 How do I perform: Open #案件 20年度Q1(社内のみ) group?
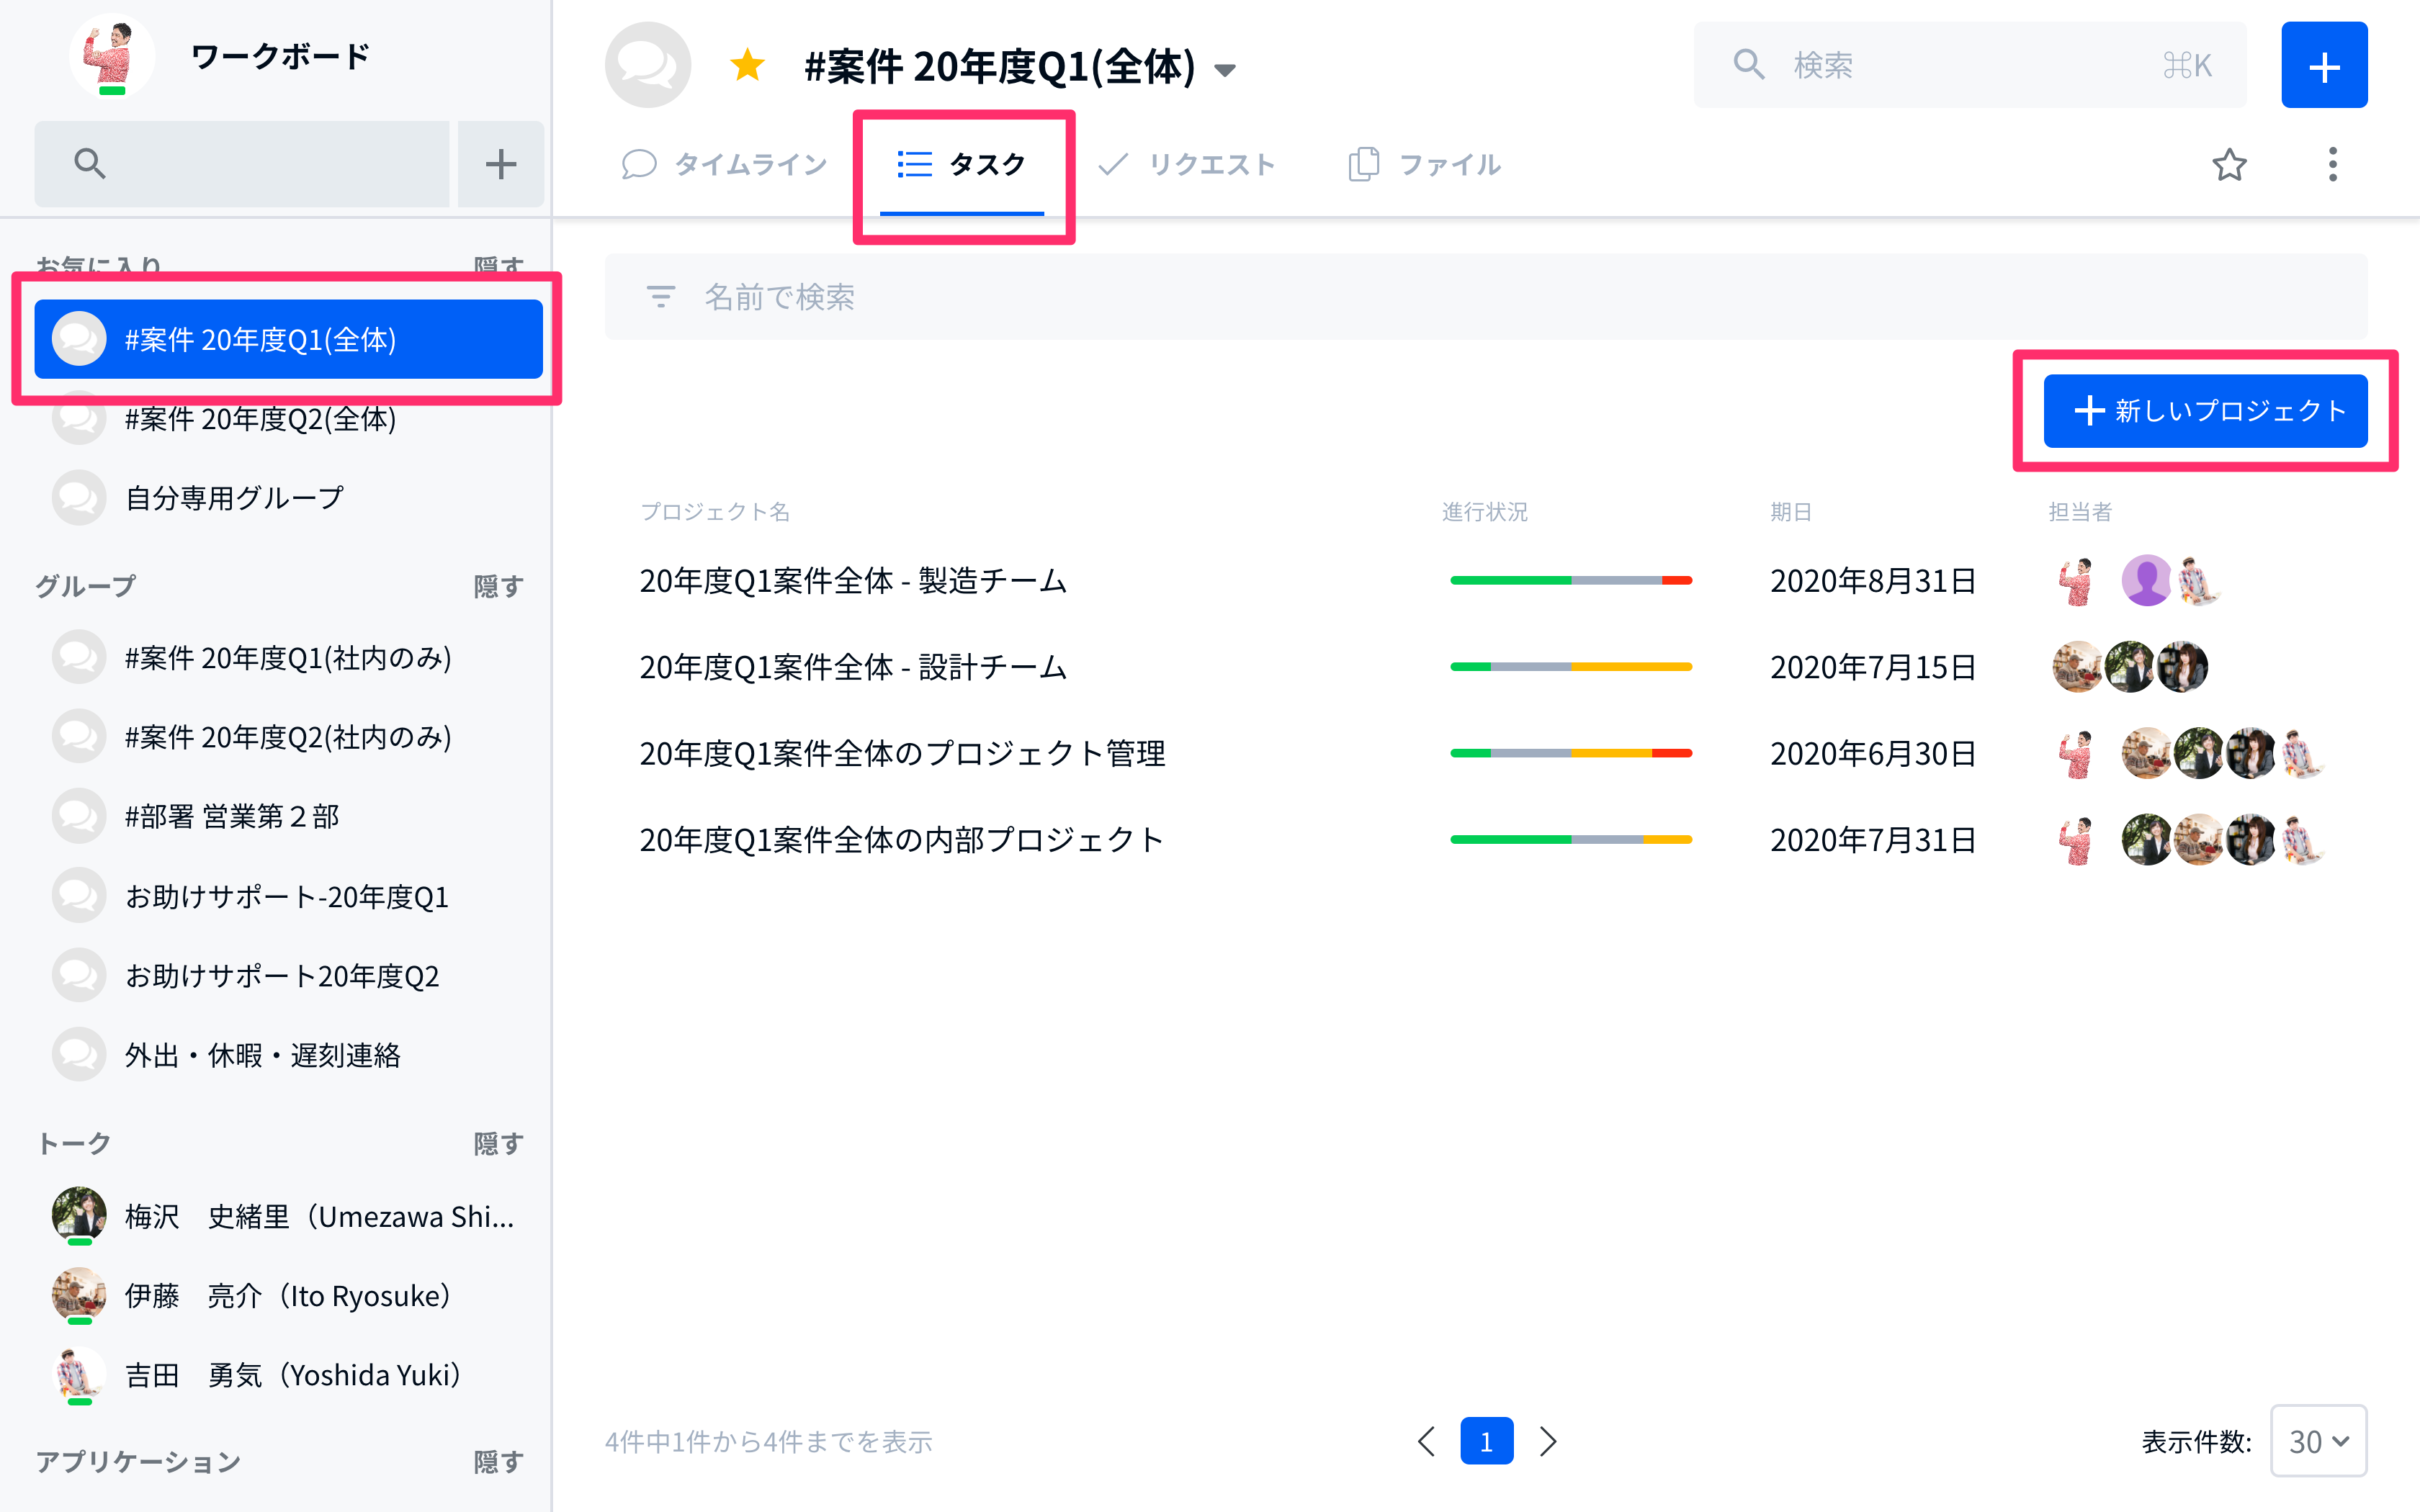click(288, 658)
